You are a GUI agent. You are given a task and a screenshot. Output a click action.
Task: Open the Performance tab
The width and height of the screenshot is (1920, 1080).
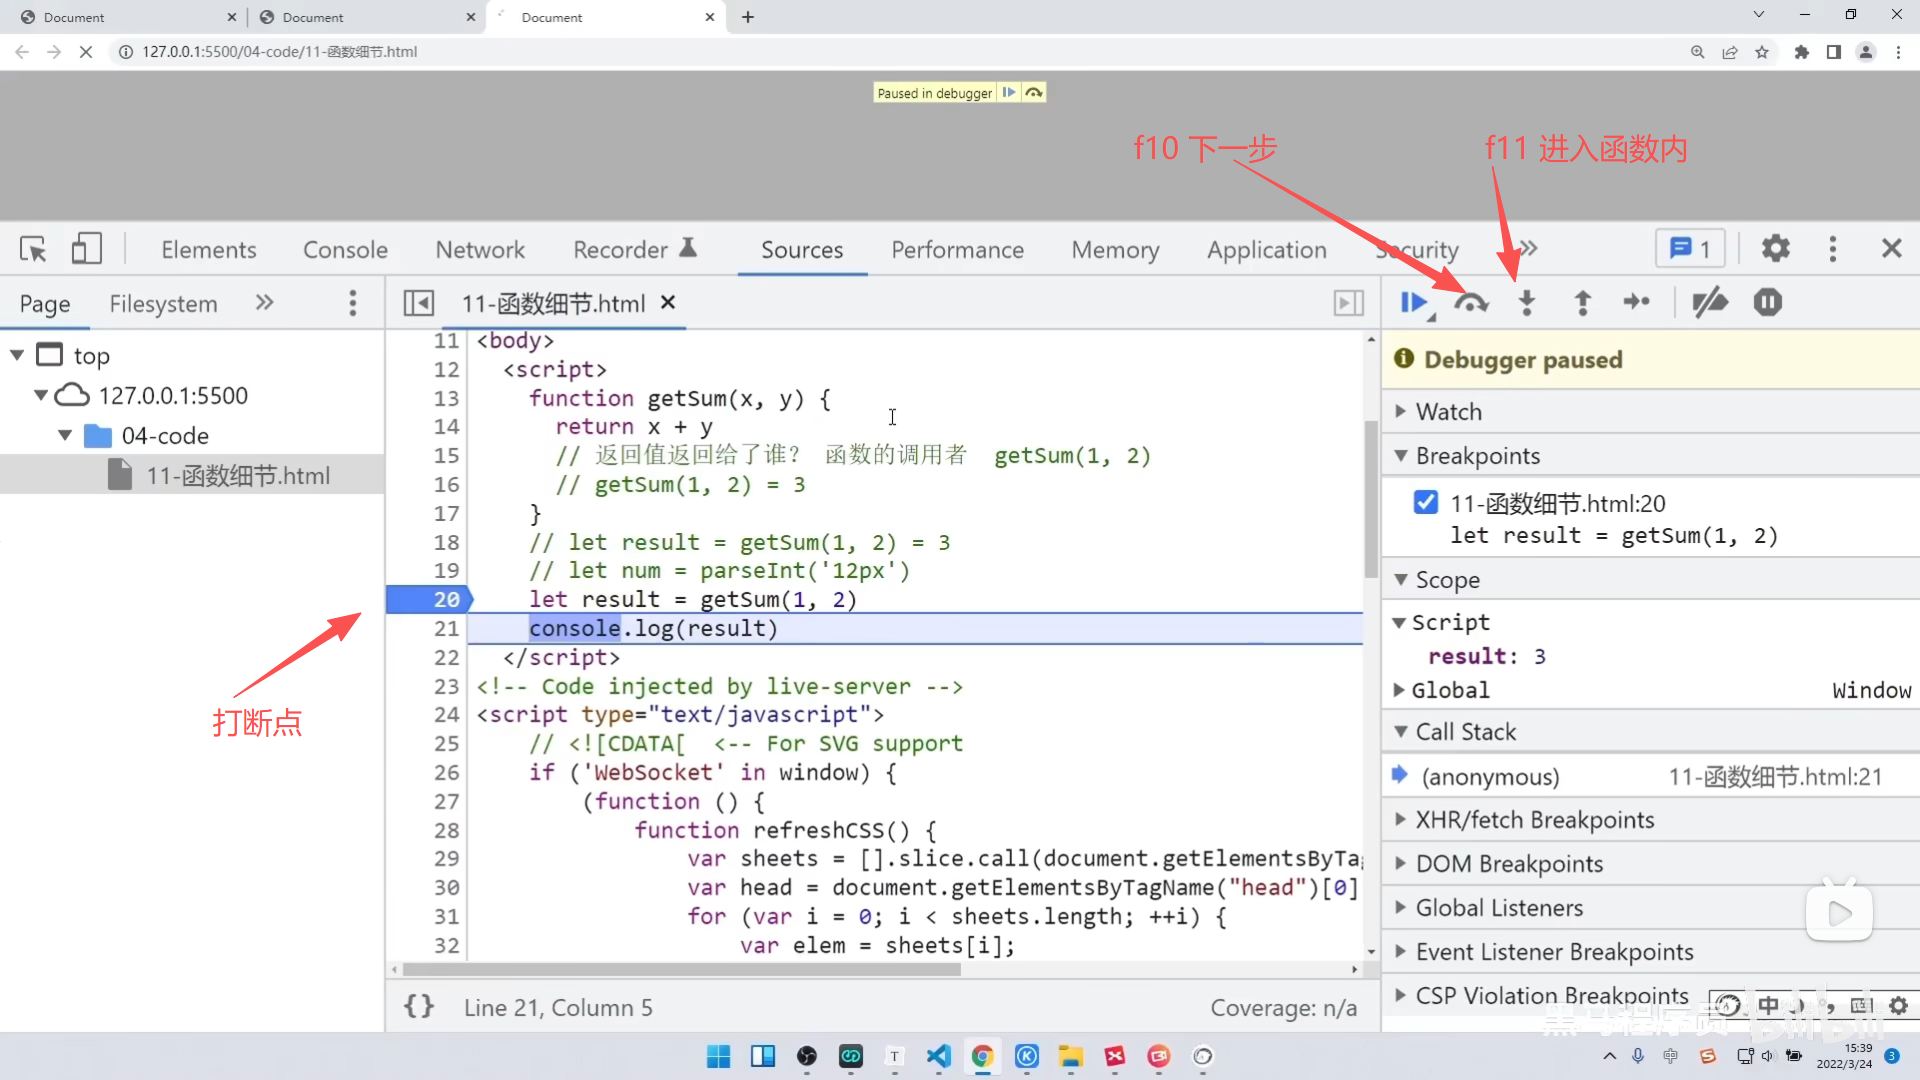pos(957,250)
